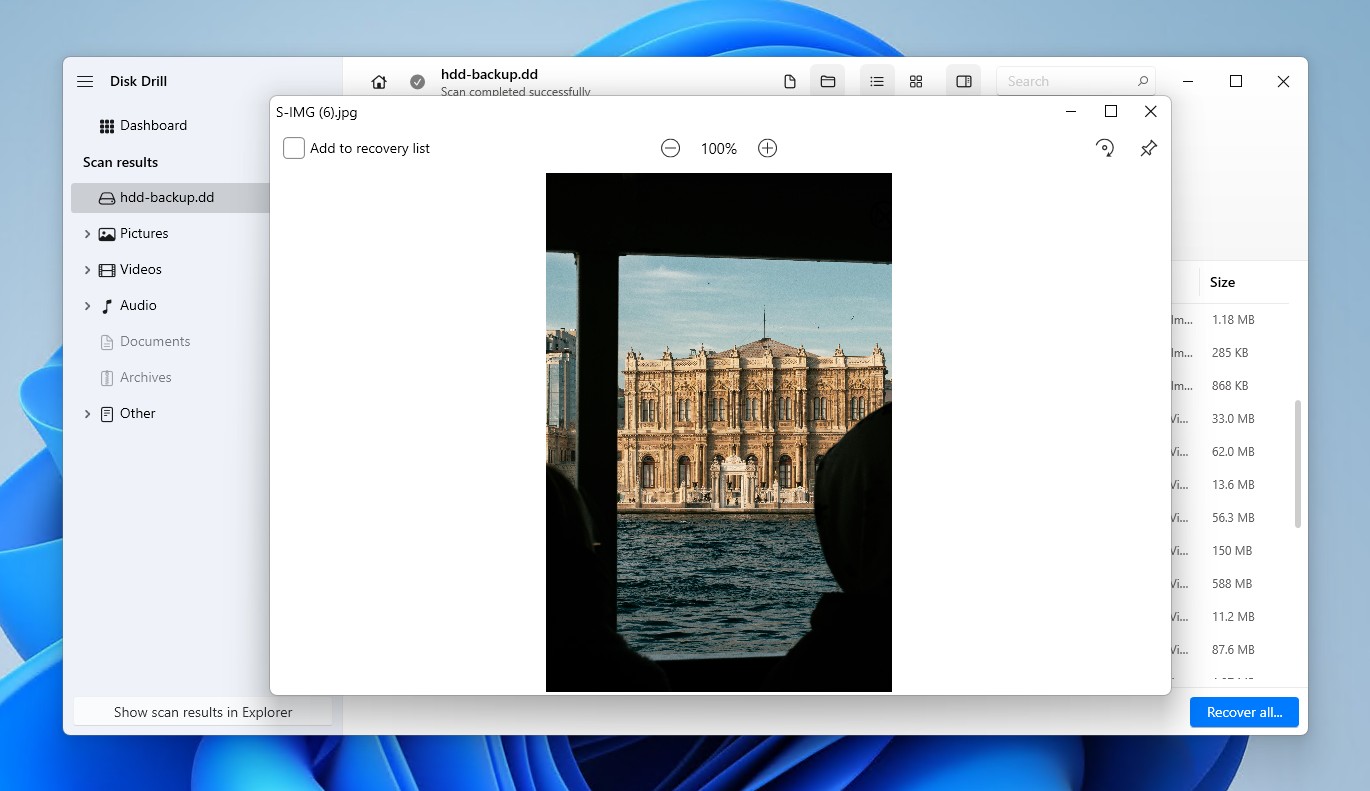Open the Dashboard section
The width and height of the screenshot is (1370, 791).
click(155, 125)
